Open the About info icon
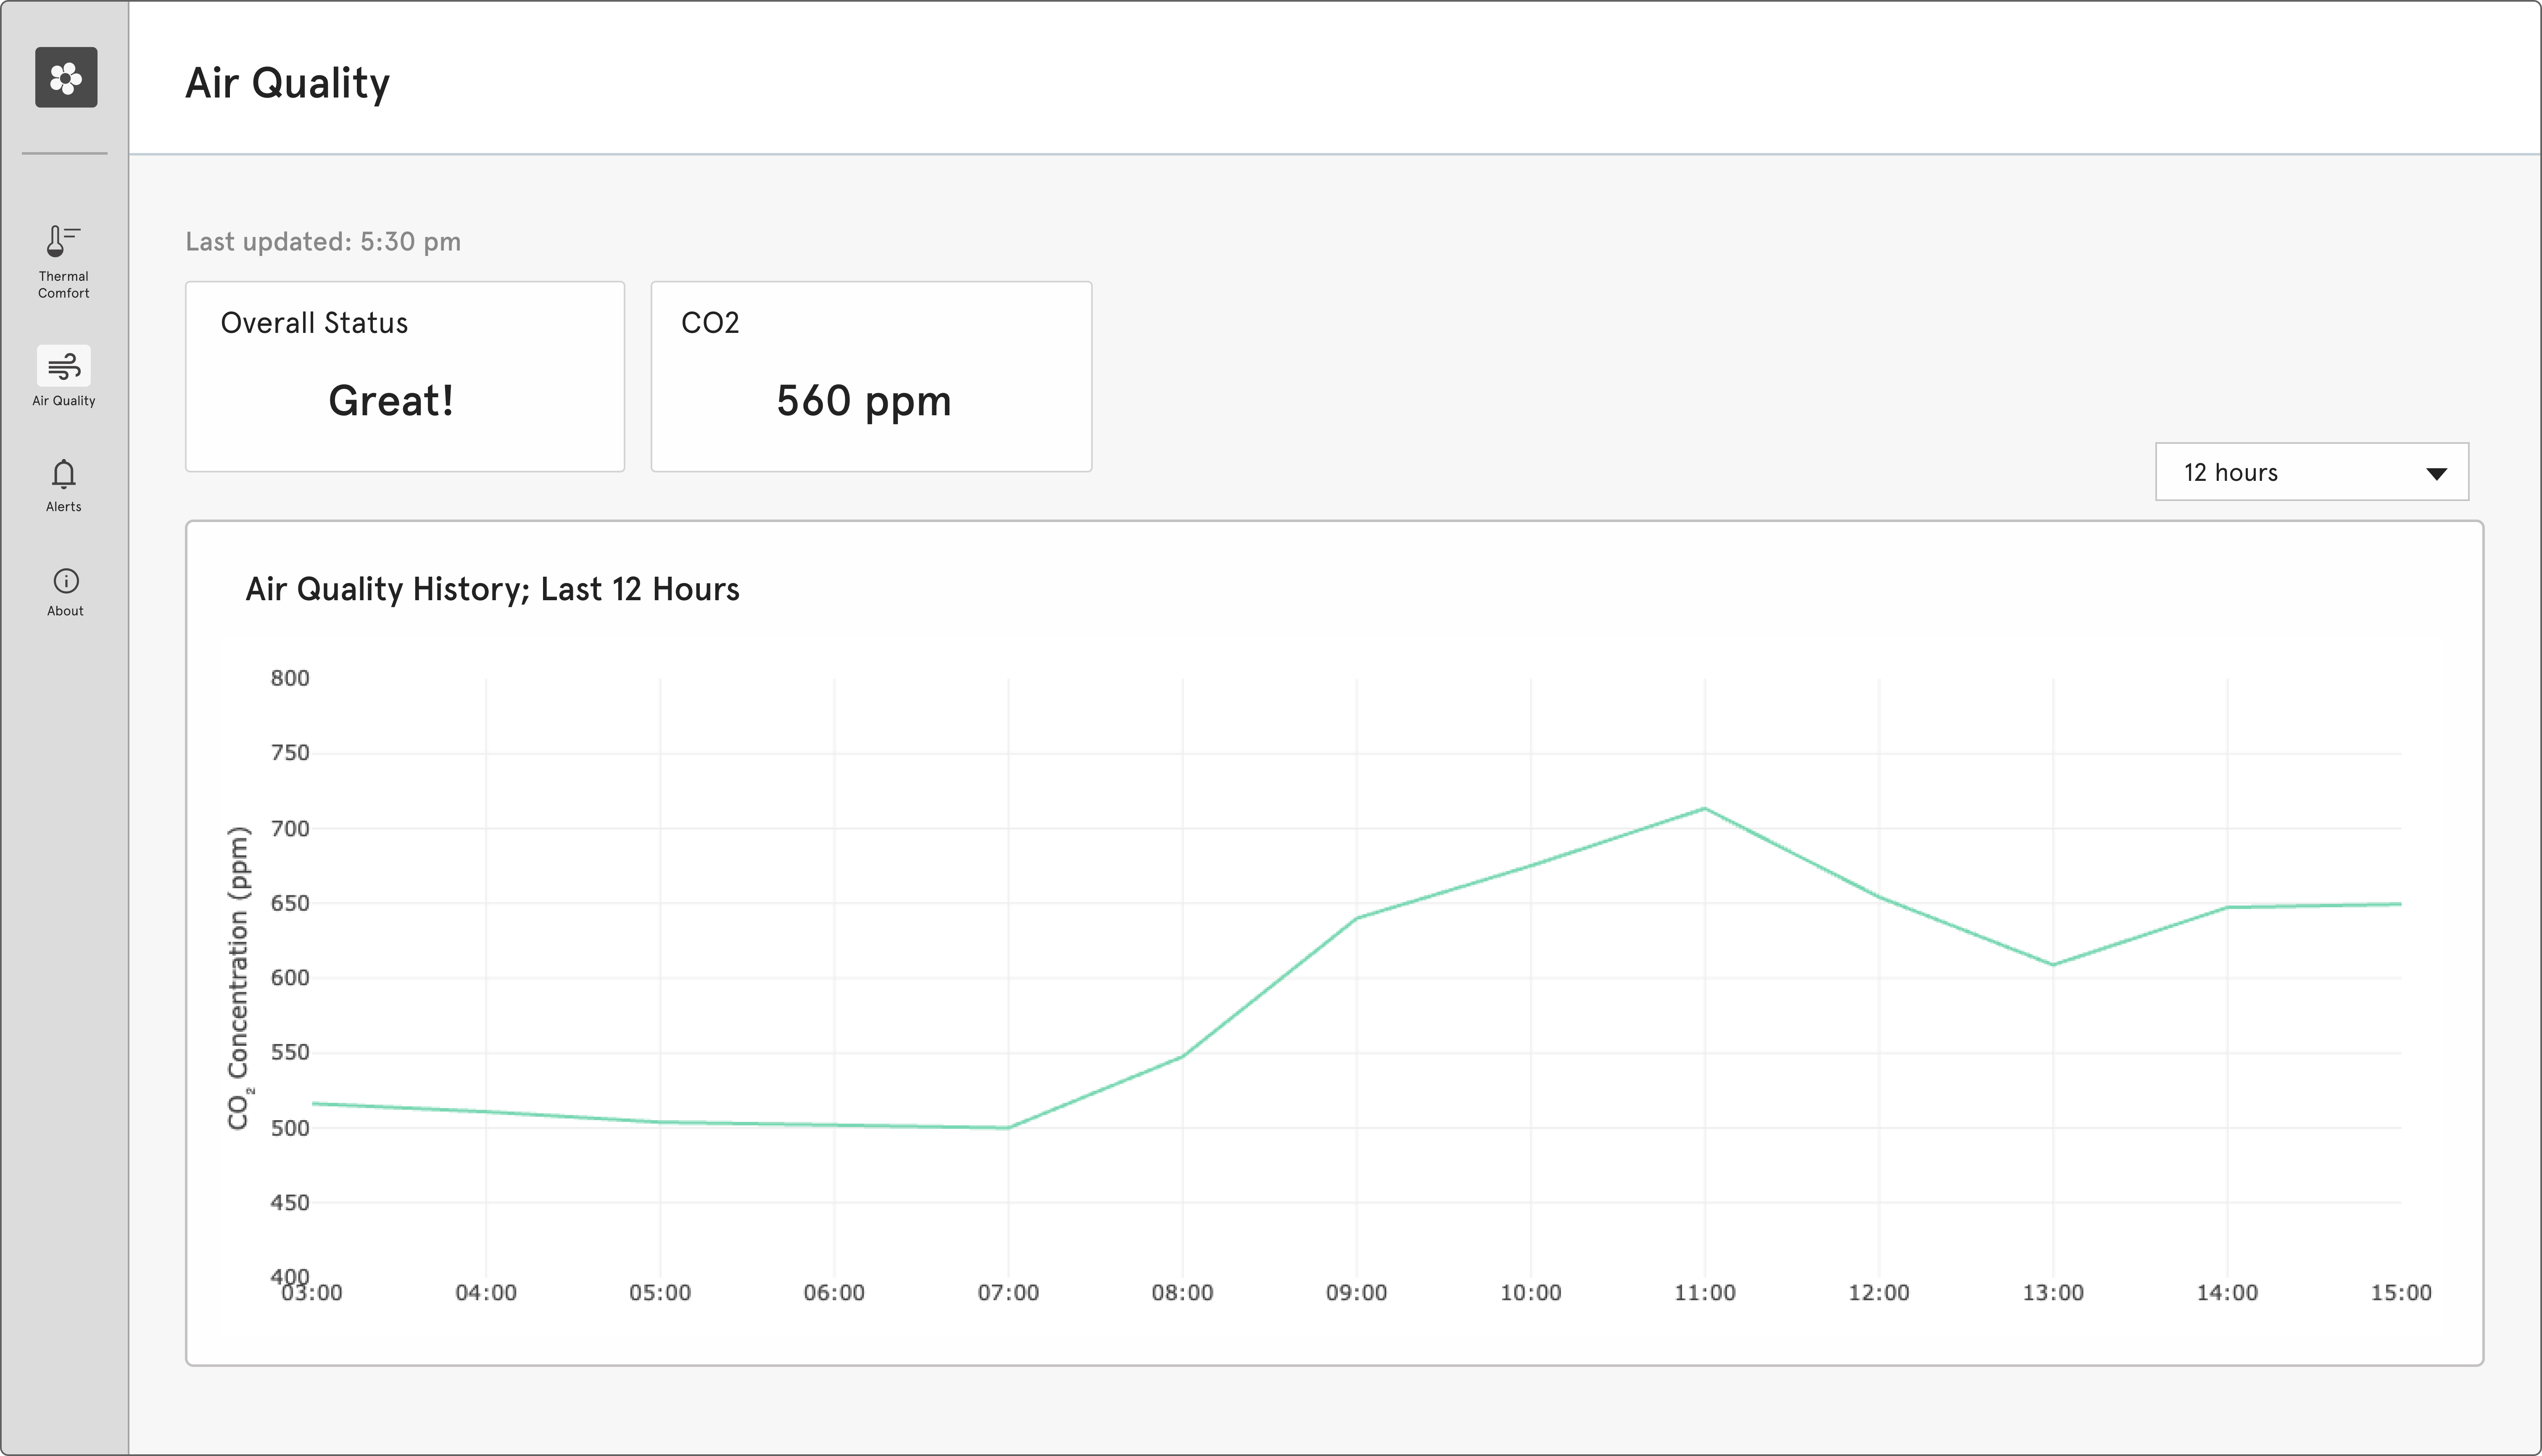The image size is (2542, 1456). [x=66, y=581]
